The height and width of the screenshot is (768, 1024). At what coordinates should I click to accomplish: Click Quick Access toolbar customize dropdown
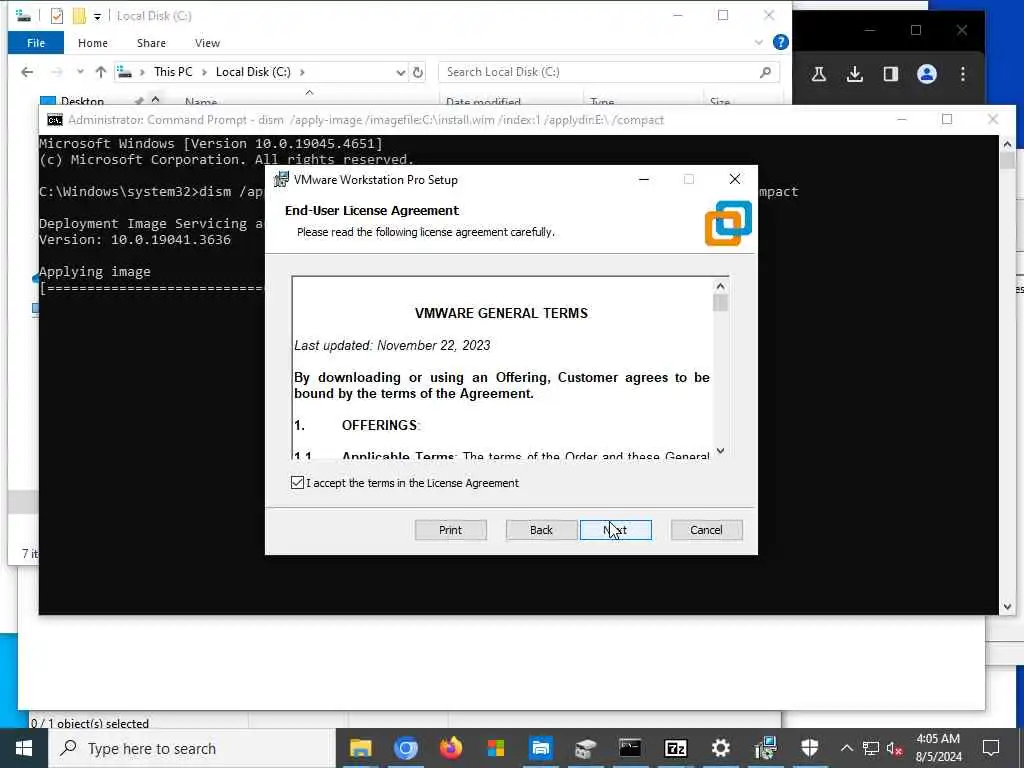click(97, 16)
